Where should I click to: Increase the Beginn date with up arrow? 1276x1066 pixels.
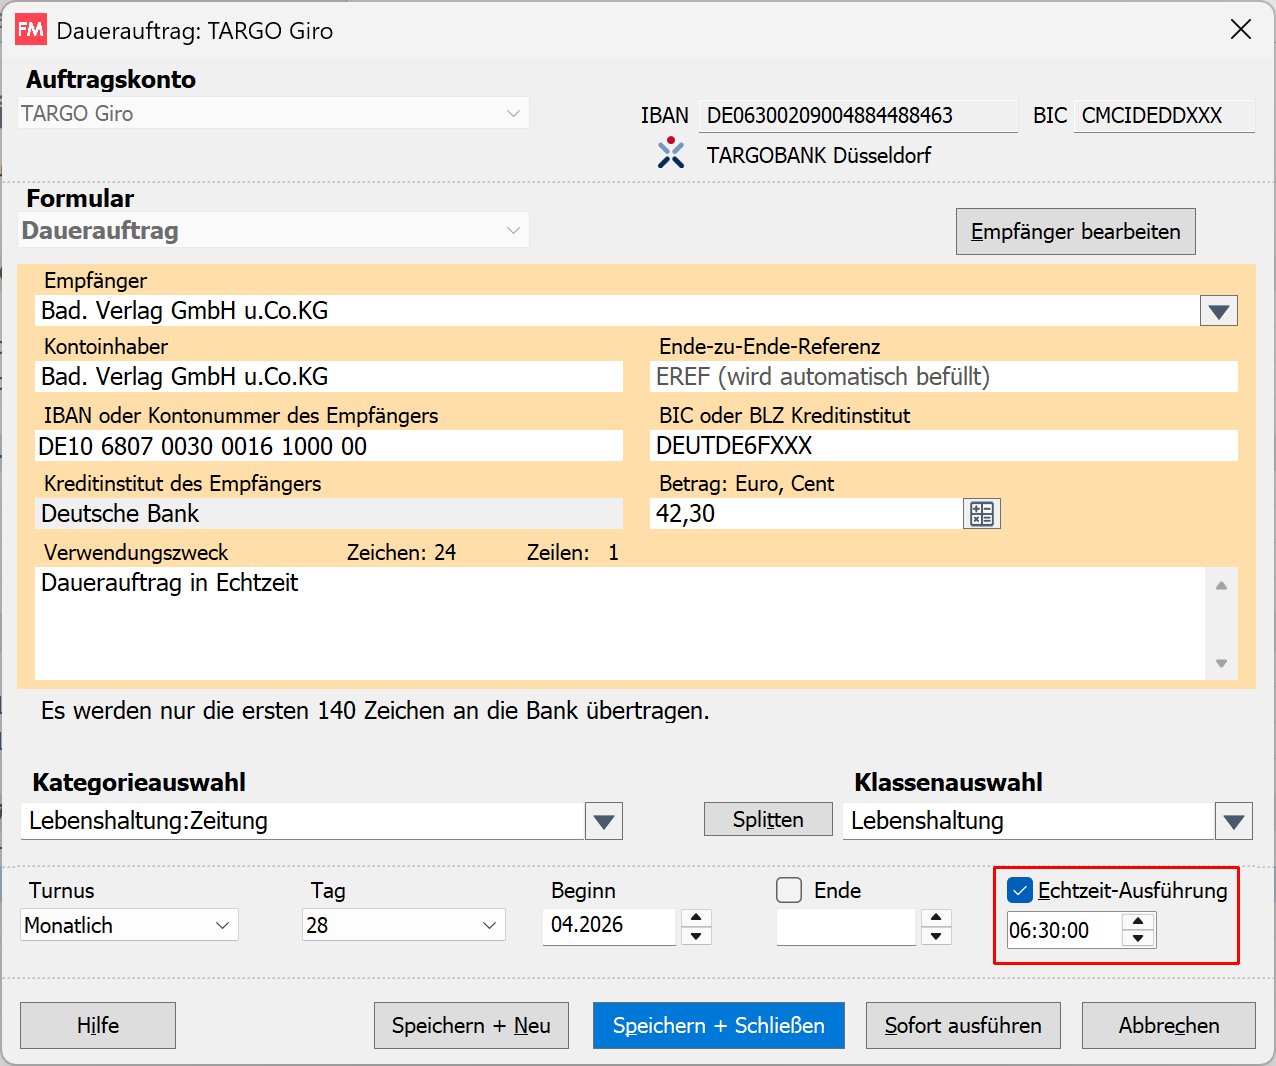click(x=696, y=918)
